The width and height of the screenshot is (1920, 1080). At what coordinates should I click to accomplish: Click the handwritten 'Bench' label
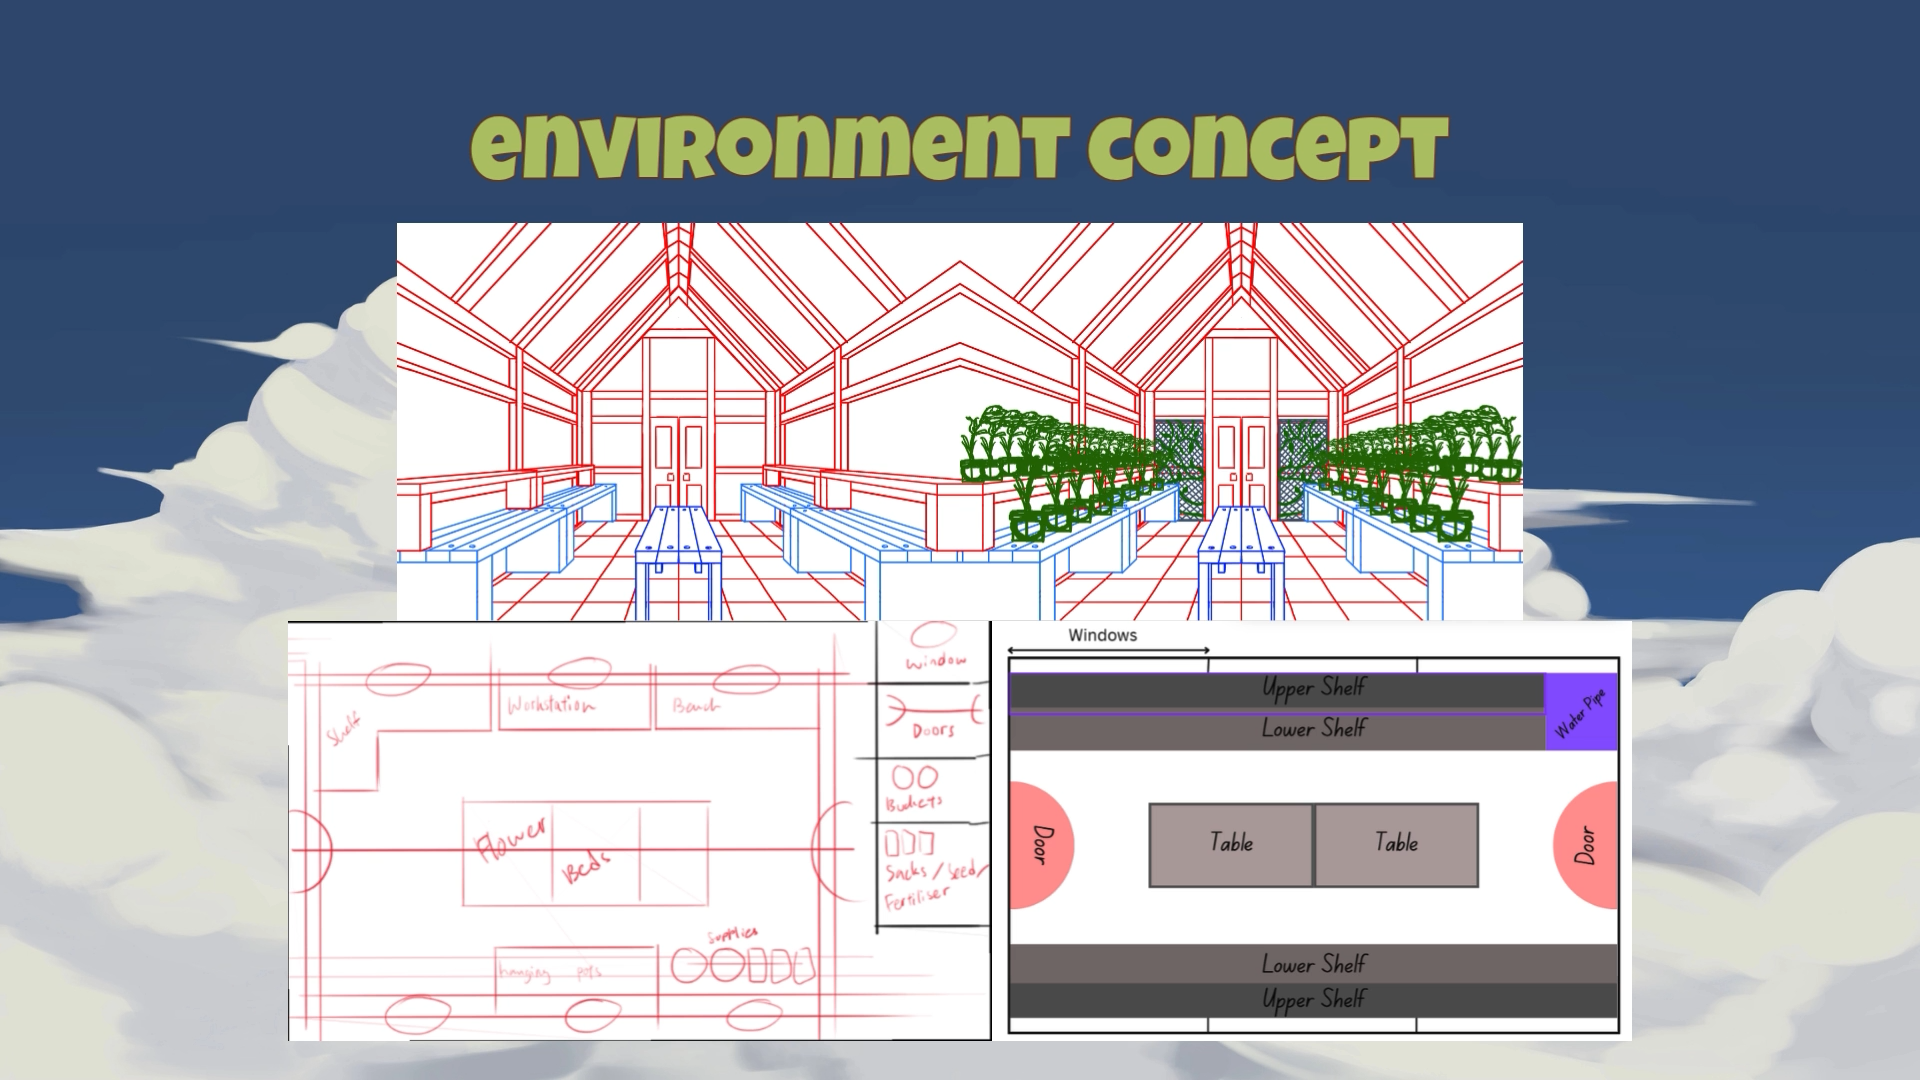(696, 706)
